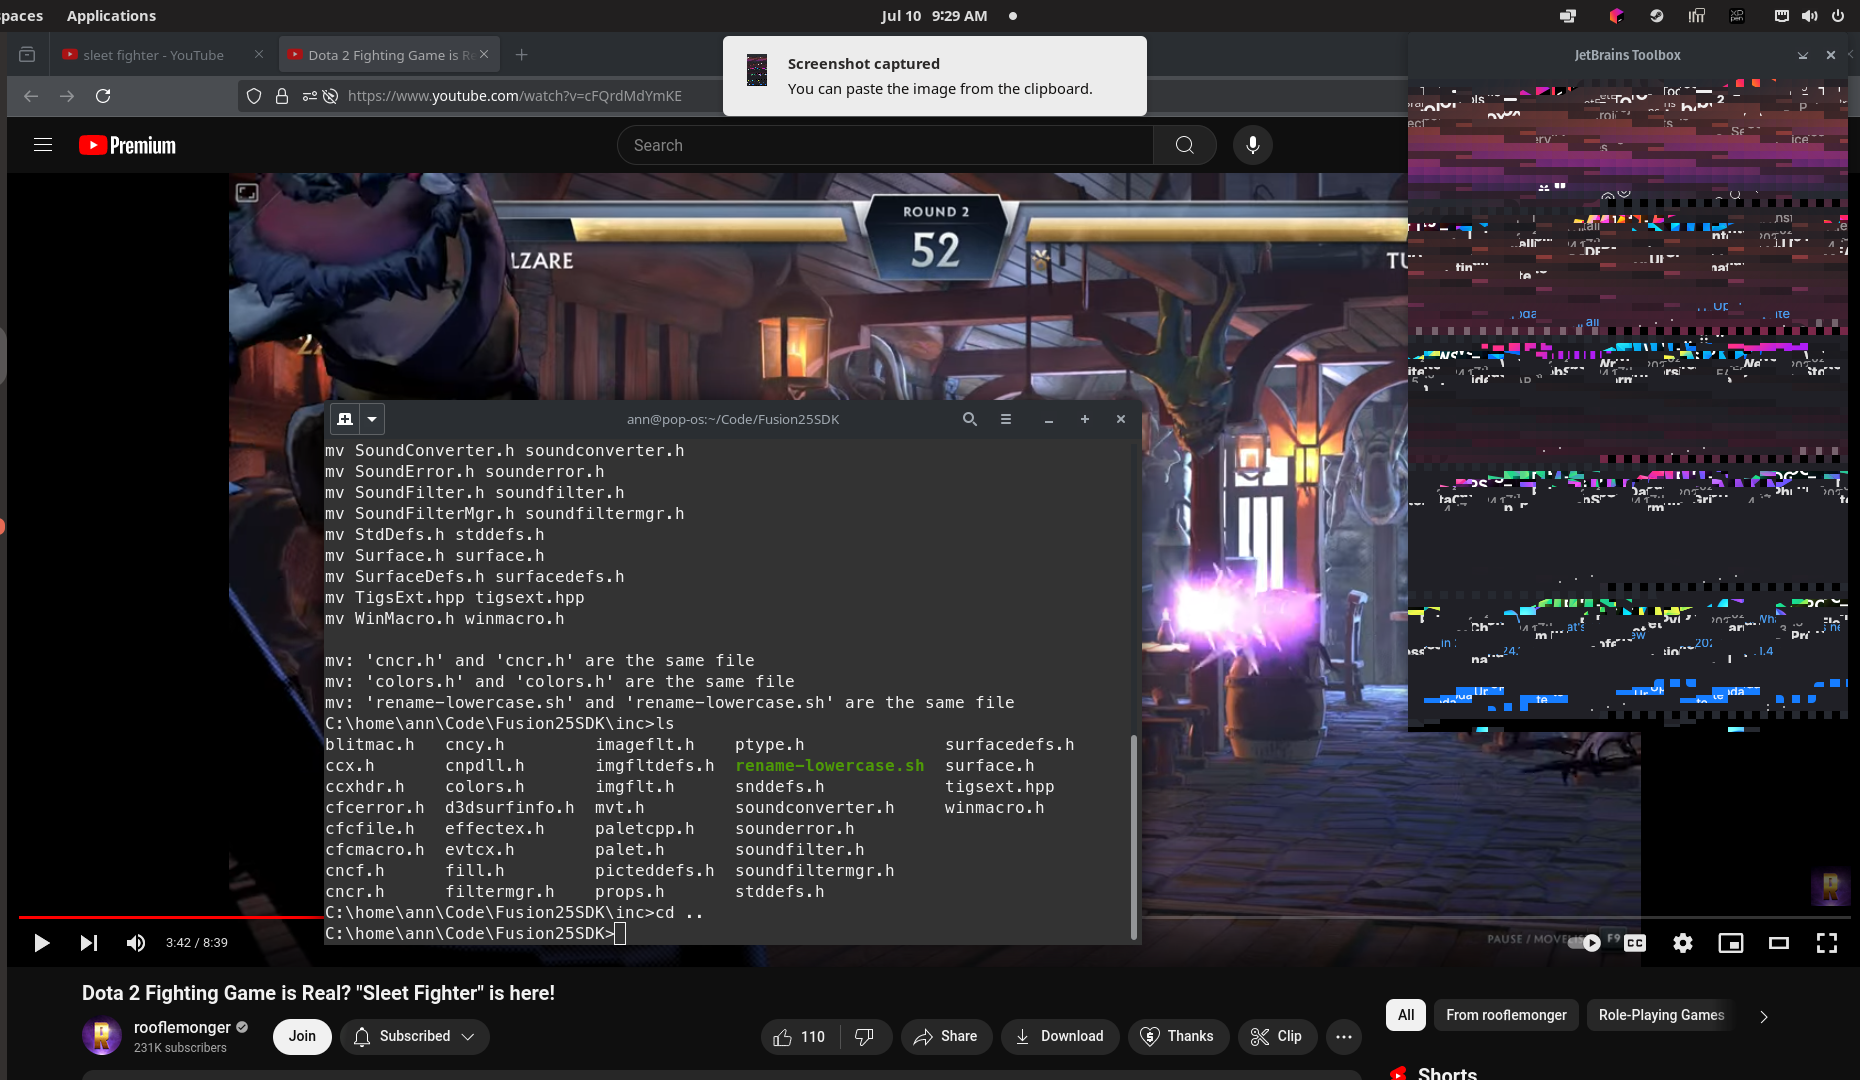Mute the video volume
This screenshot has height=1080, width=1860.
[x=136, y=943]
